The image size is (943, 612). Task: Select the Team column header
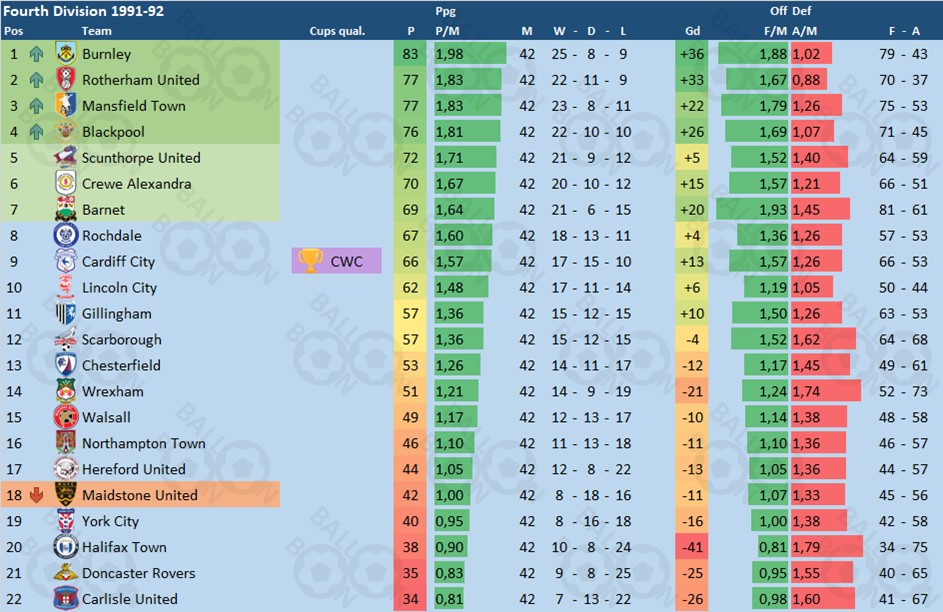[97, 31]
